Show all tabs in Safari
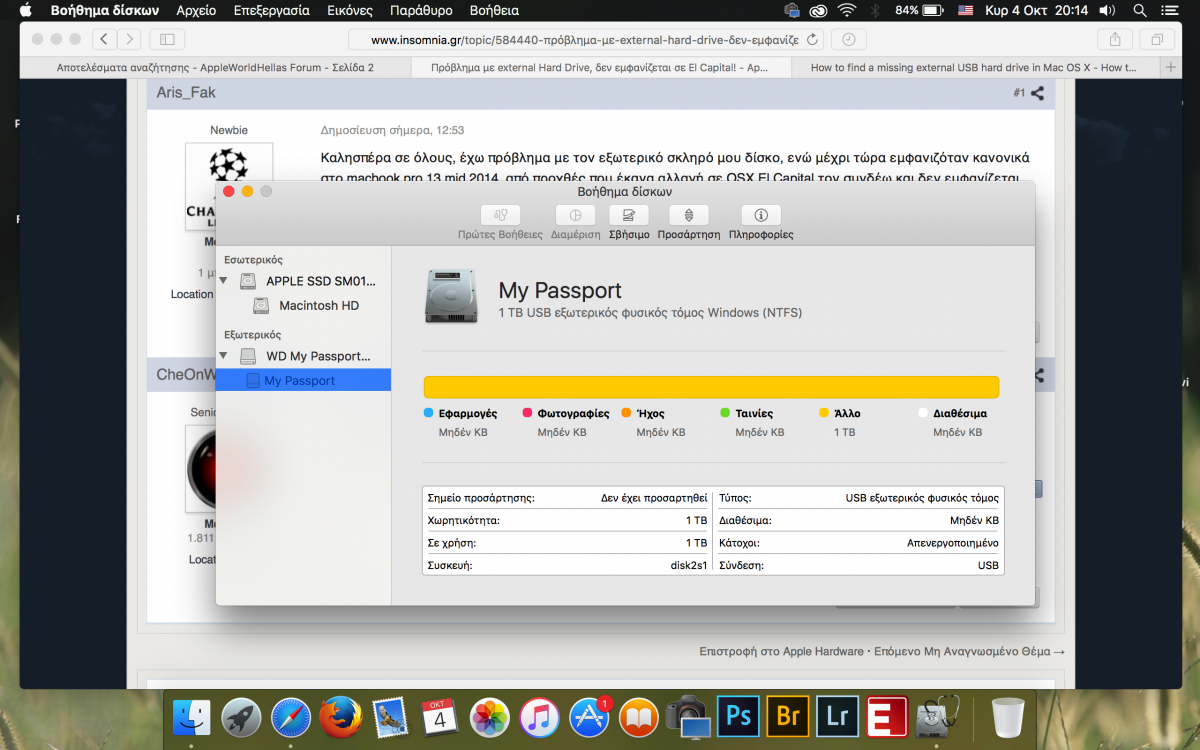 coord(1157,39)
